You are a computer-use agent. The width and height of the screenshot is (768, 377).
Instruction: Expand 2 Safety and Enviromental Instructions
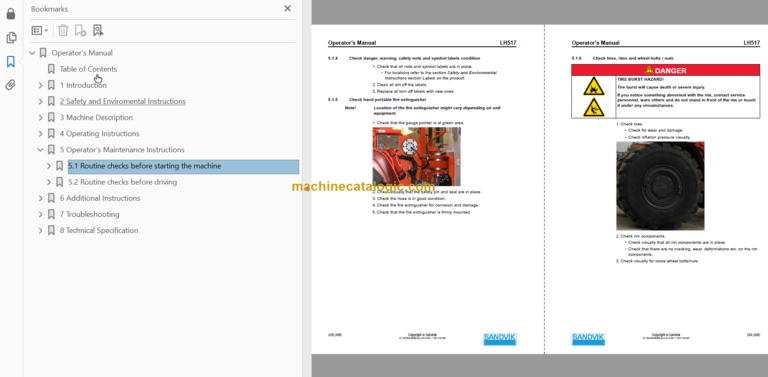click(41, 101)
